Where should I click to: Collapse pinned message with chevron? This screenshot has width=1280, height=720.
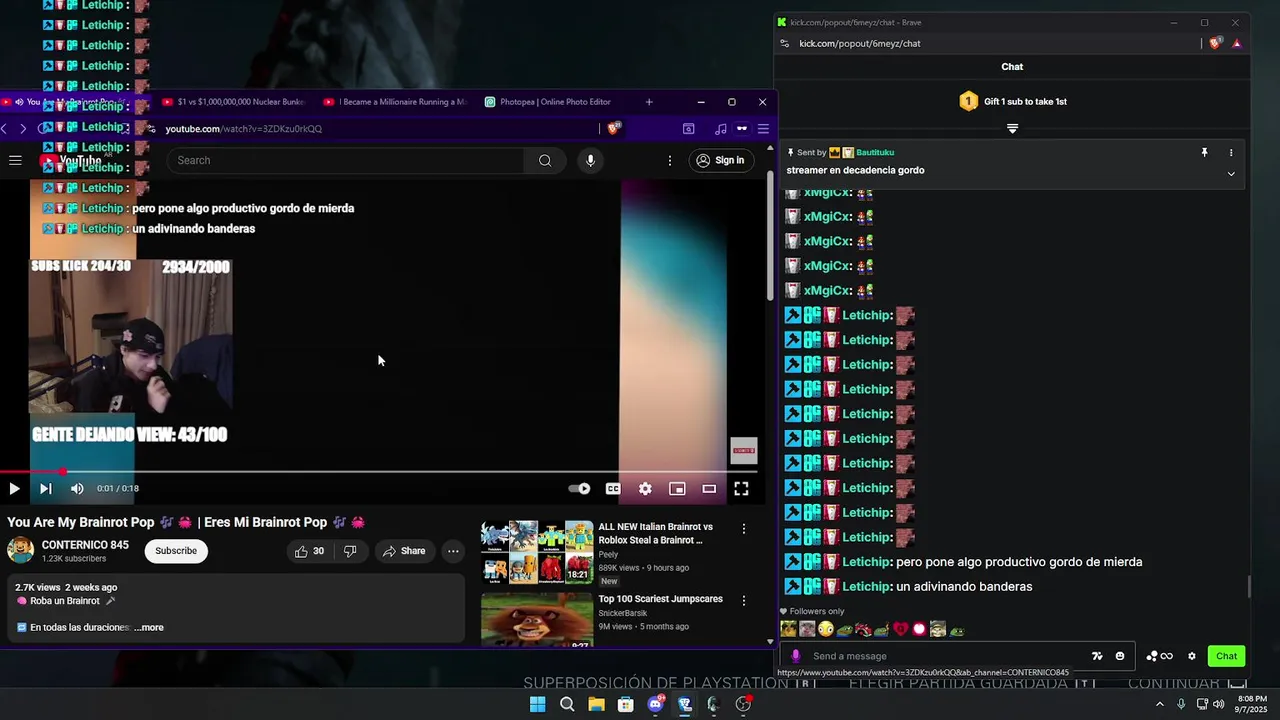pos(1231,174)
